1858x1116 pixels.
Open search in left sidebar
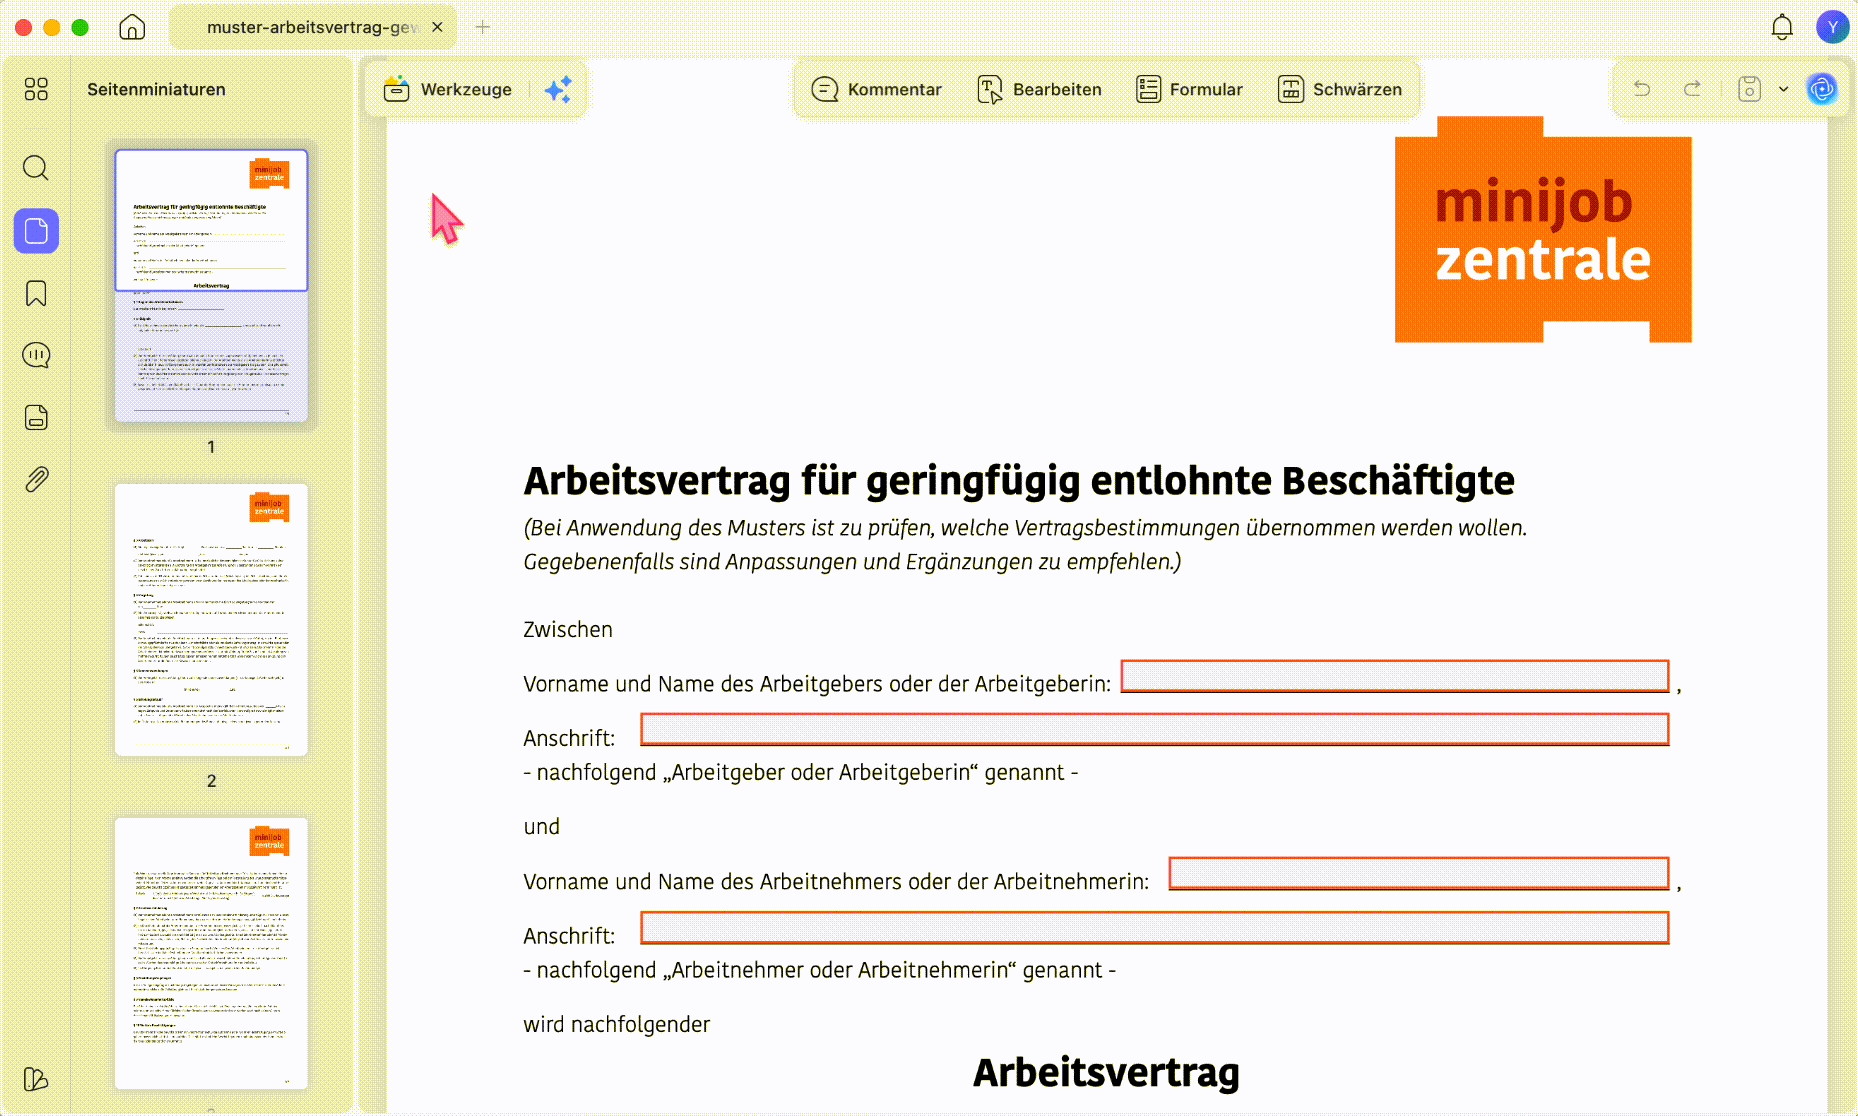pos(36,168)
